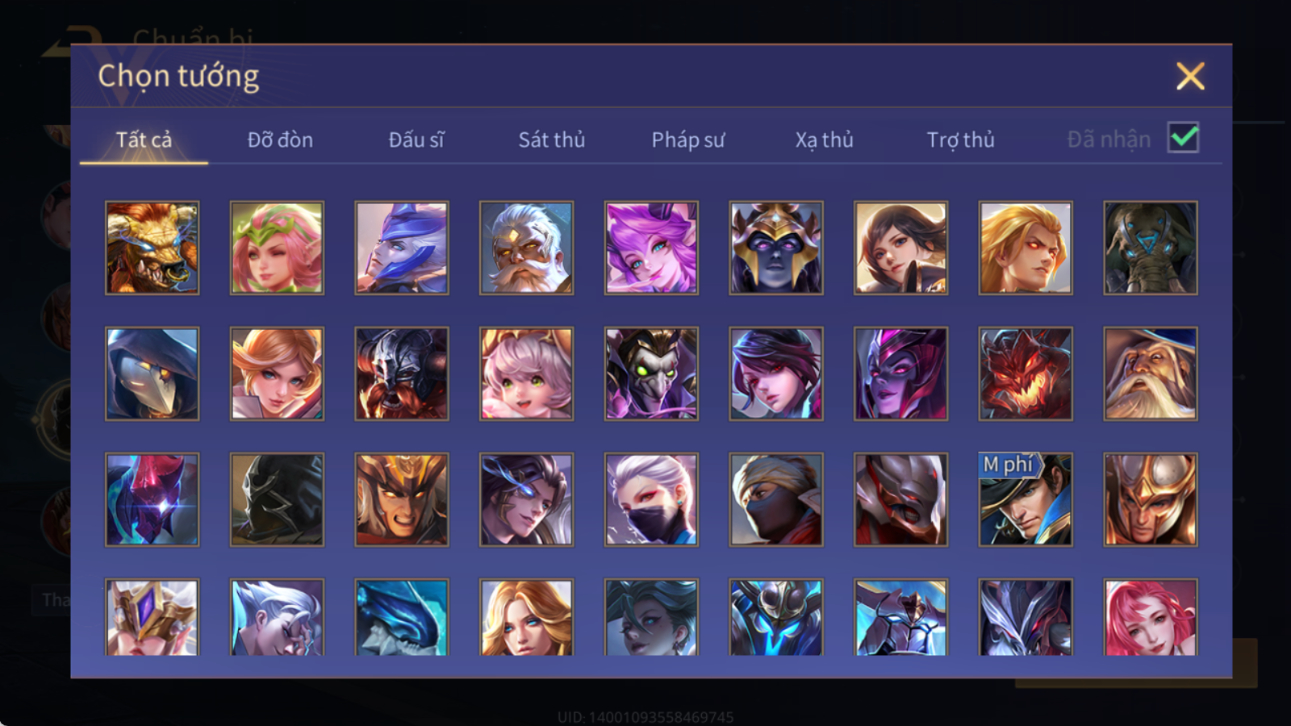Select the golden lion beast hero portrait
This screenshot has height=726, width=1291.
[152, 248]
